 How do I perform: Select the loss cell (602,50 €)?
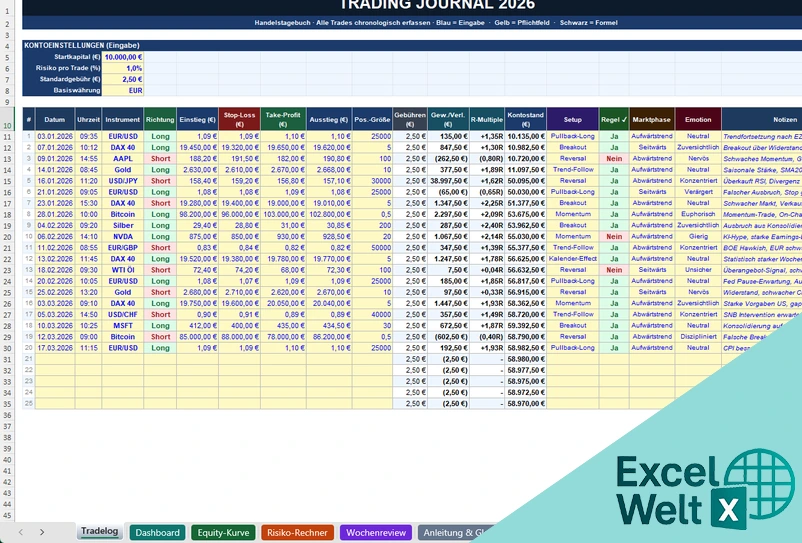[449, 337]
